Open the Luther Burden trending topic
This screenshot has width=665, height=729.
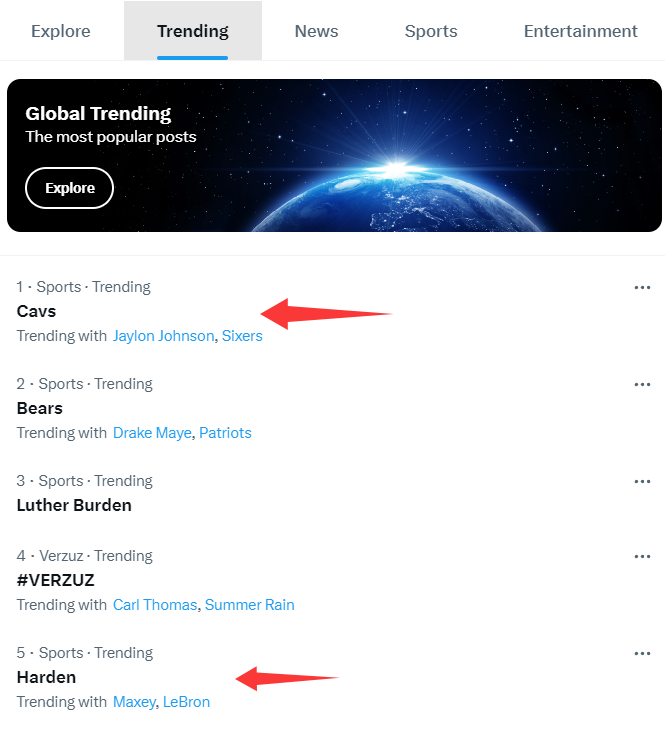point(74,505)
